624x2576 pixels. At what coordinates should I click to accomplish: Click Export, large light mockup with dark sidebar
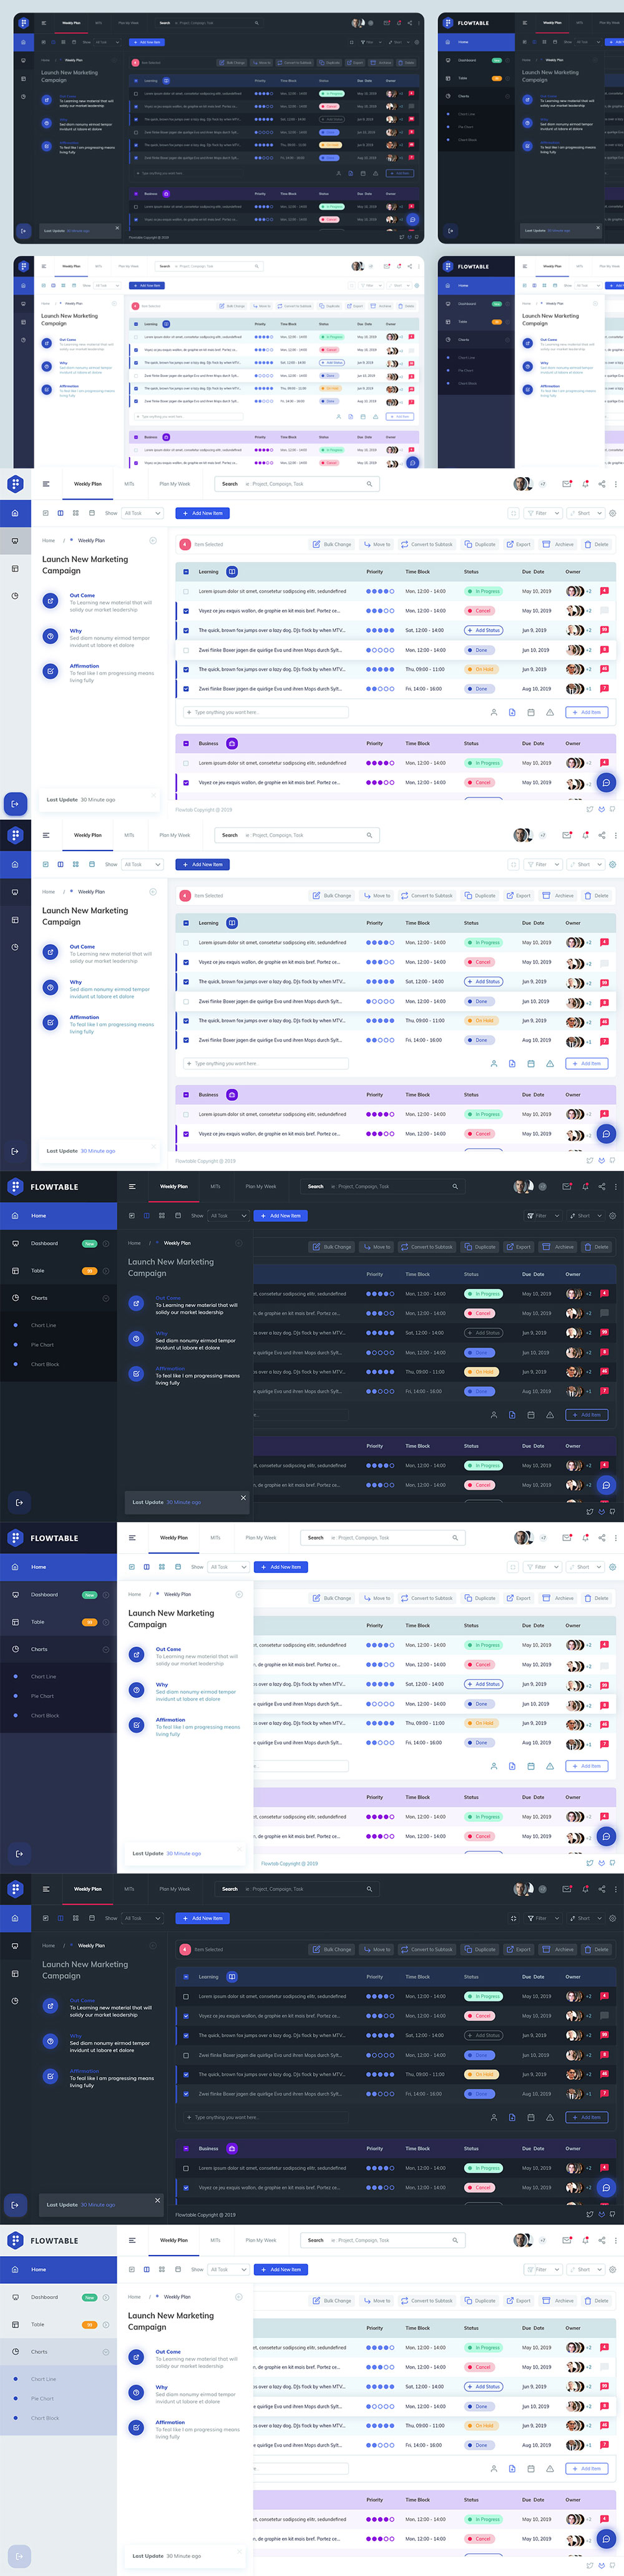coord(518,1598)
